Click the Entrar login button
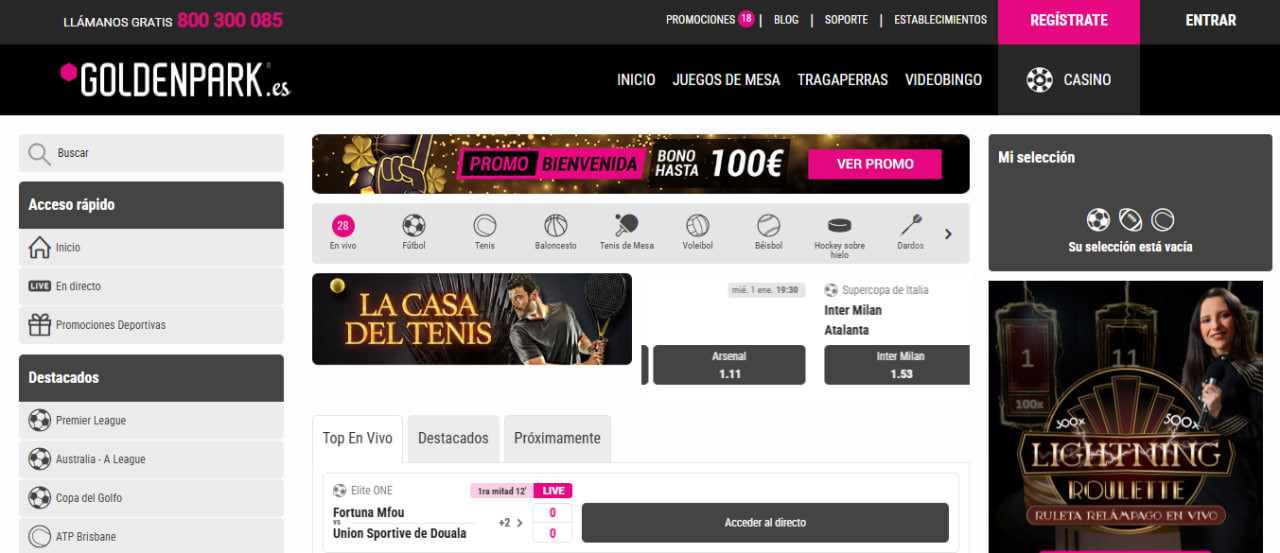Viewport: 1280px width, 553px height. (x=1210, y=21)
